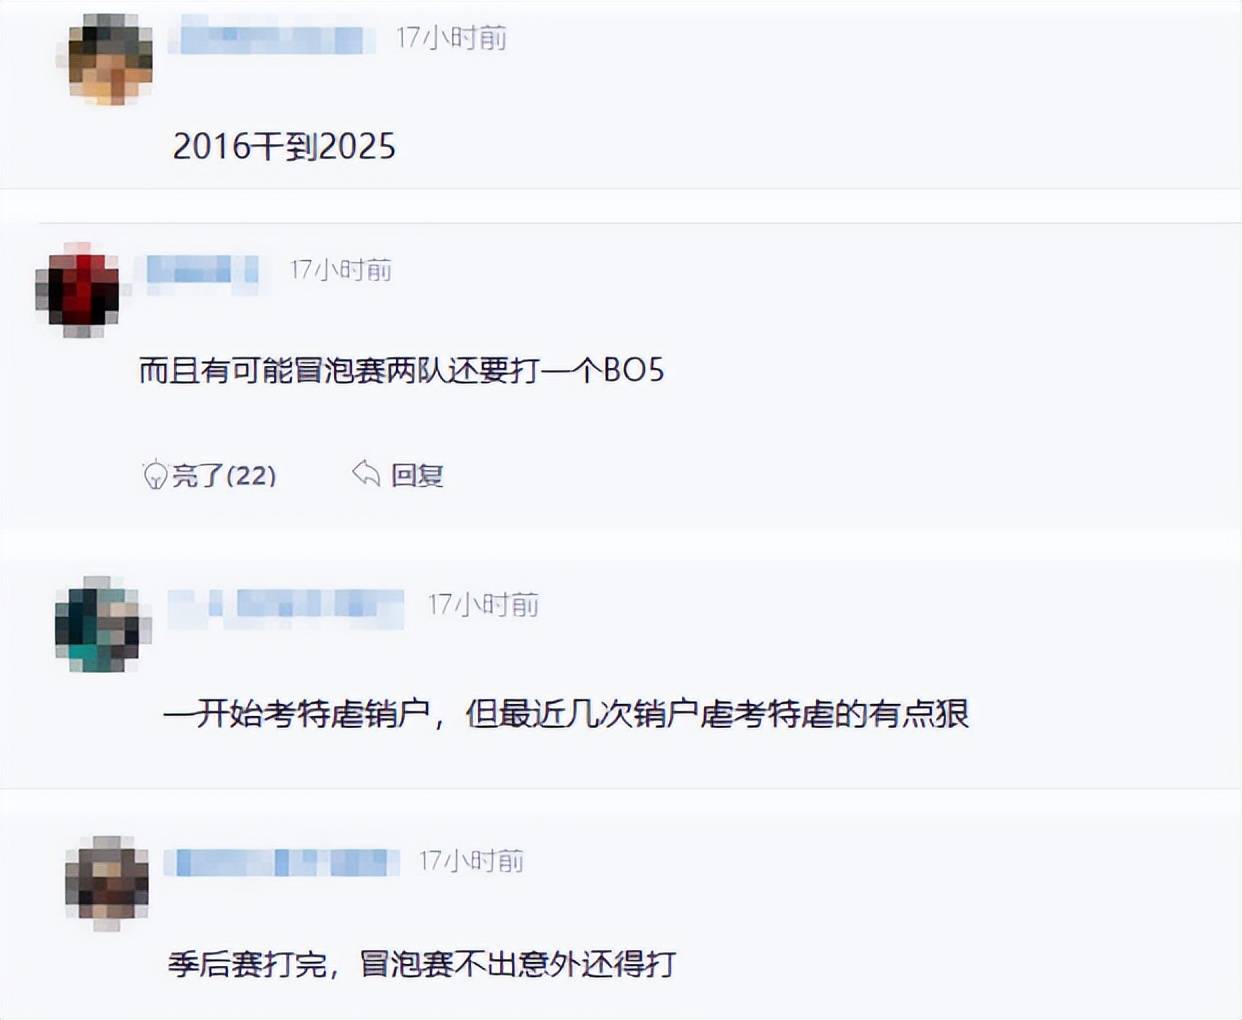Click the 回复 reply link

click(417, 475)
